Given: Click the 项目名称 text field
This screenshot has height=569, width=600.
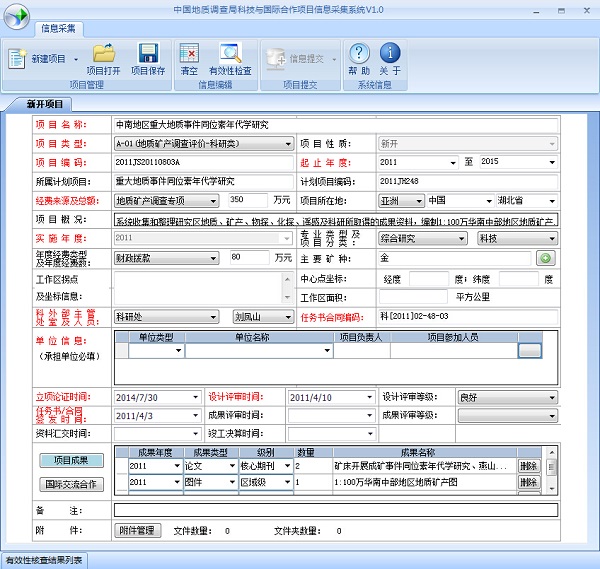Looking at the screenshot, I should coord(336,125).
